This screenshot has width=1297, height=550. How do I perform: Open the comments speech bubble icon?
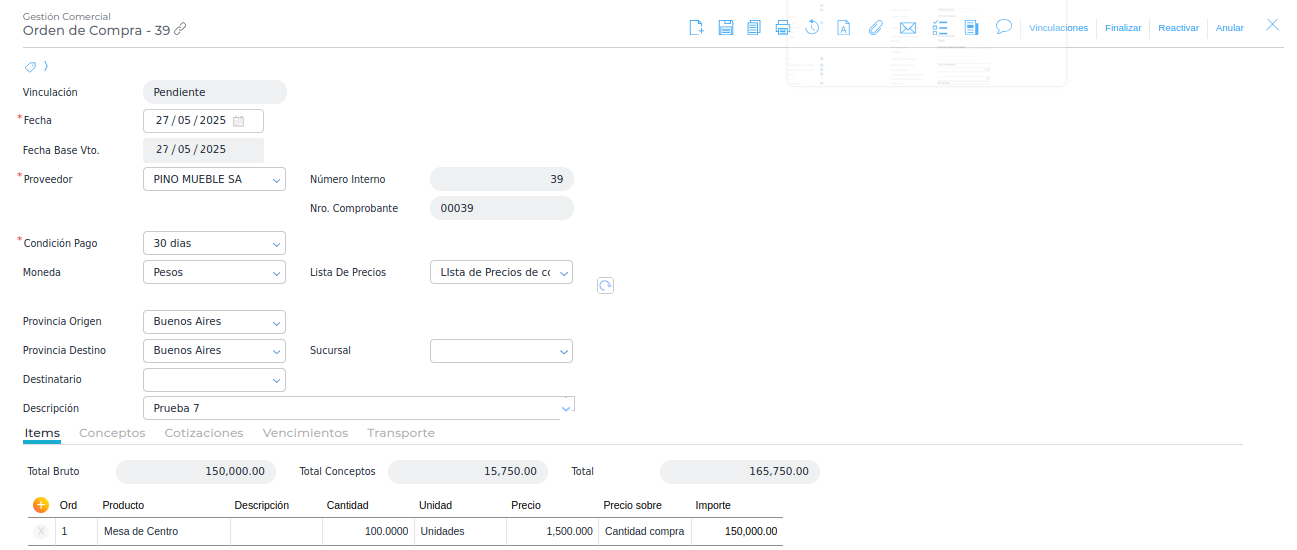pos(1004,27)
